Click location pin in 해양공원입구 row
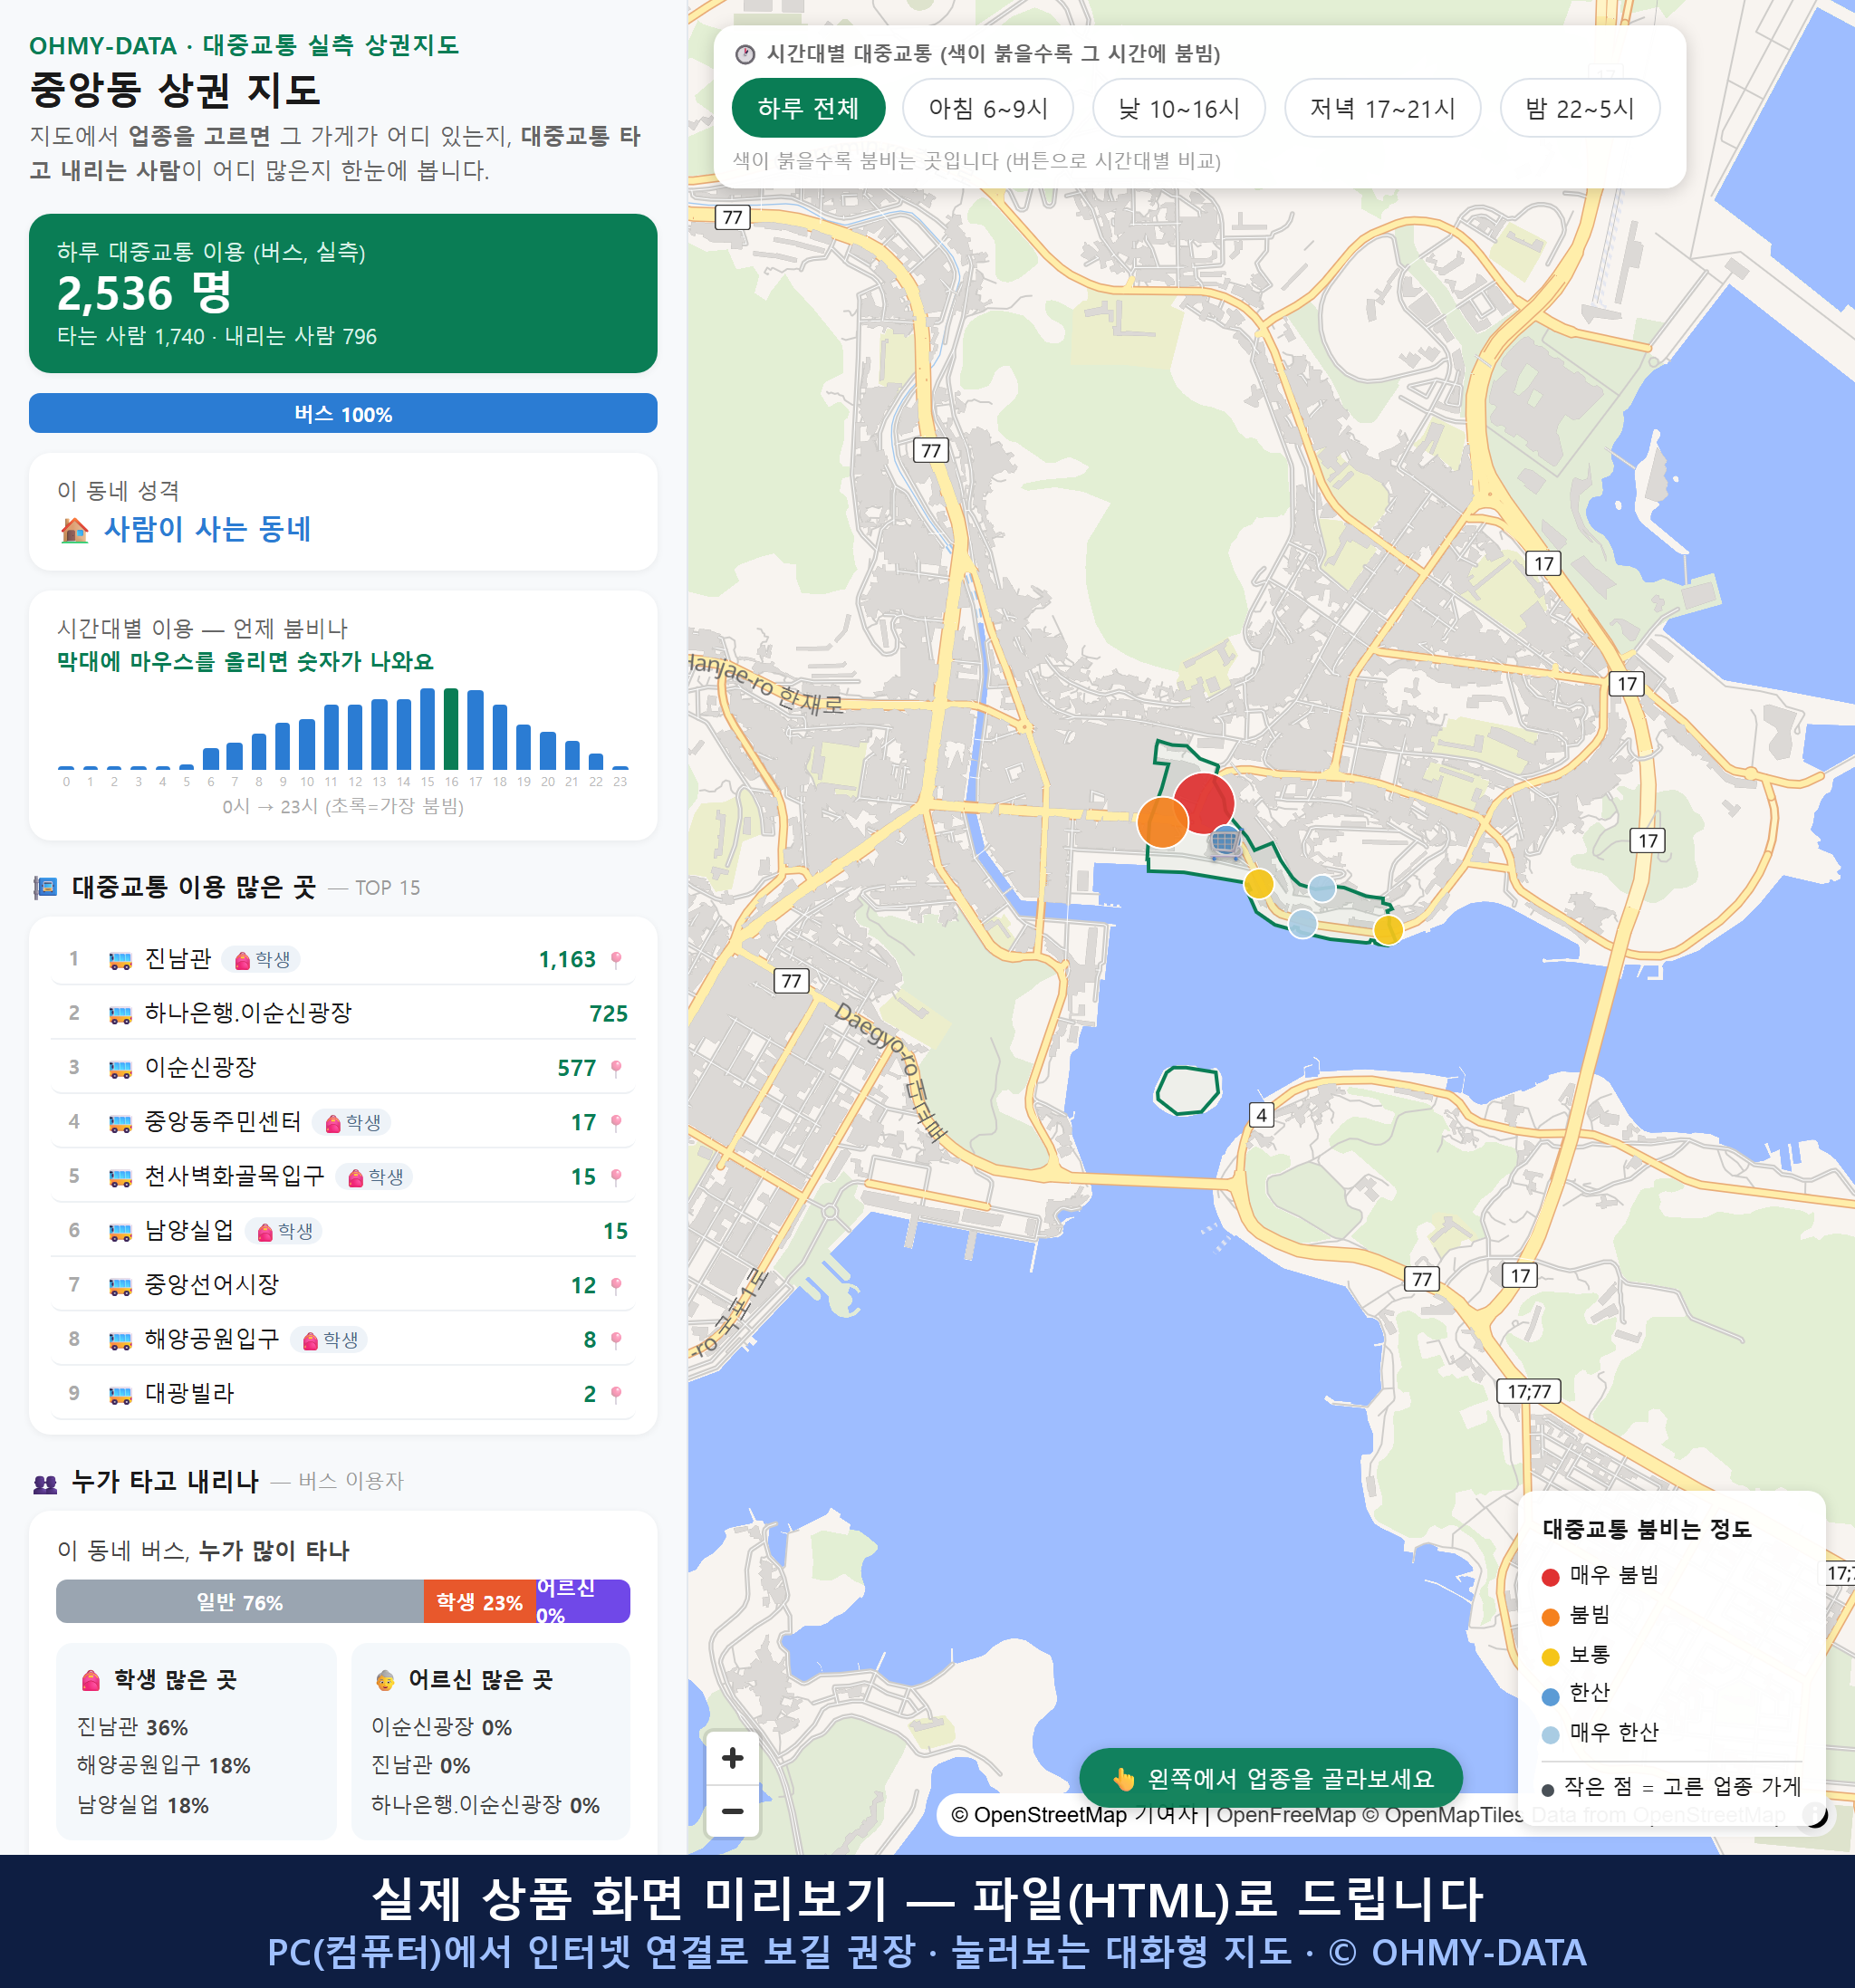 click(616, 1340)
